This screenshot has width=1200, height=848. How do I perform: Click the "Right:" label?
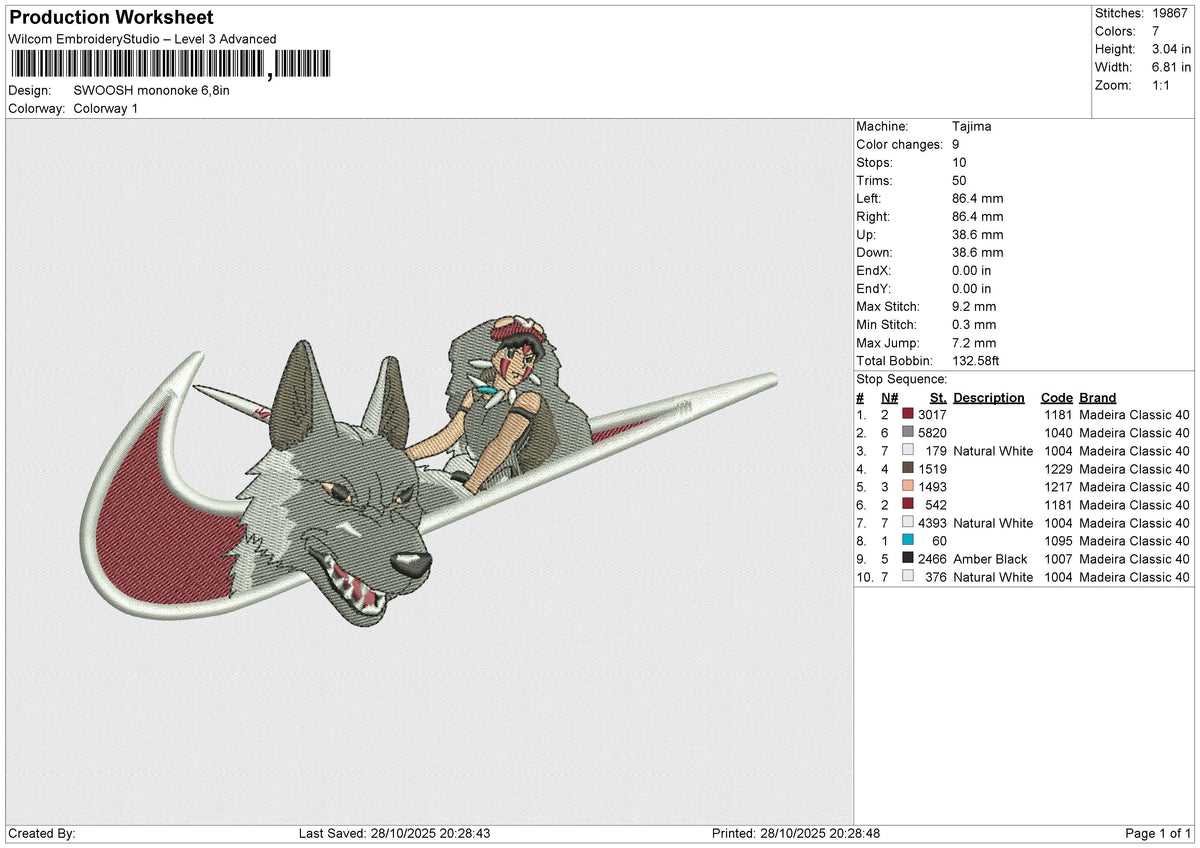(x=875, y=217)
